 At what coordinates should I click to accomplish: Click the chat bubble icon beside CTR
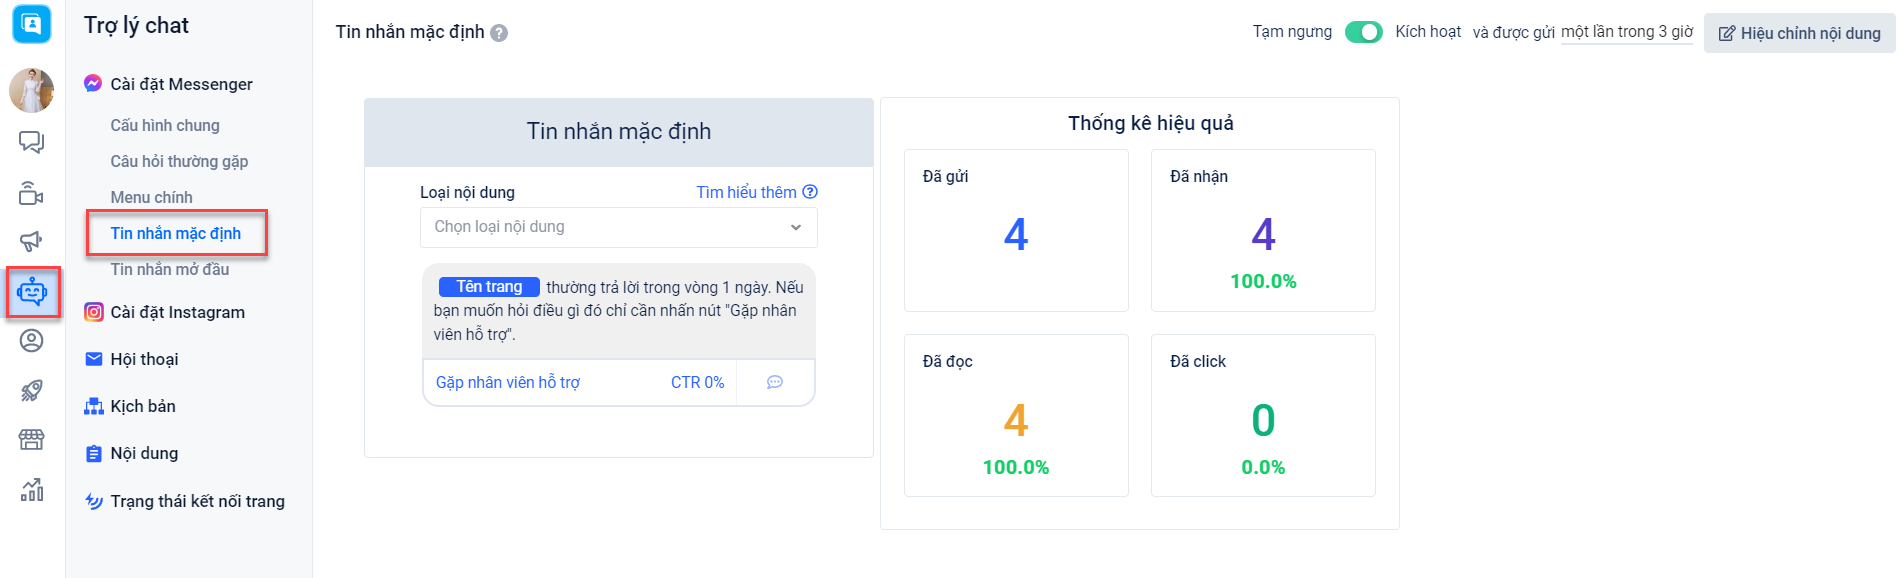point(775,382)
